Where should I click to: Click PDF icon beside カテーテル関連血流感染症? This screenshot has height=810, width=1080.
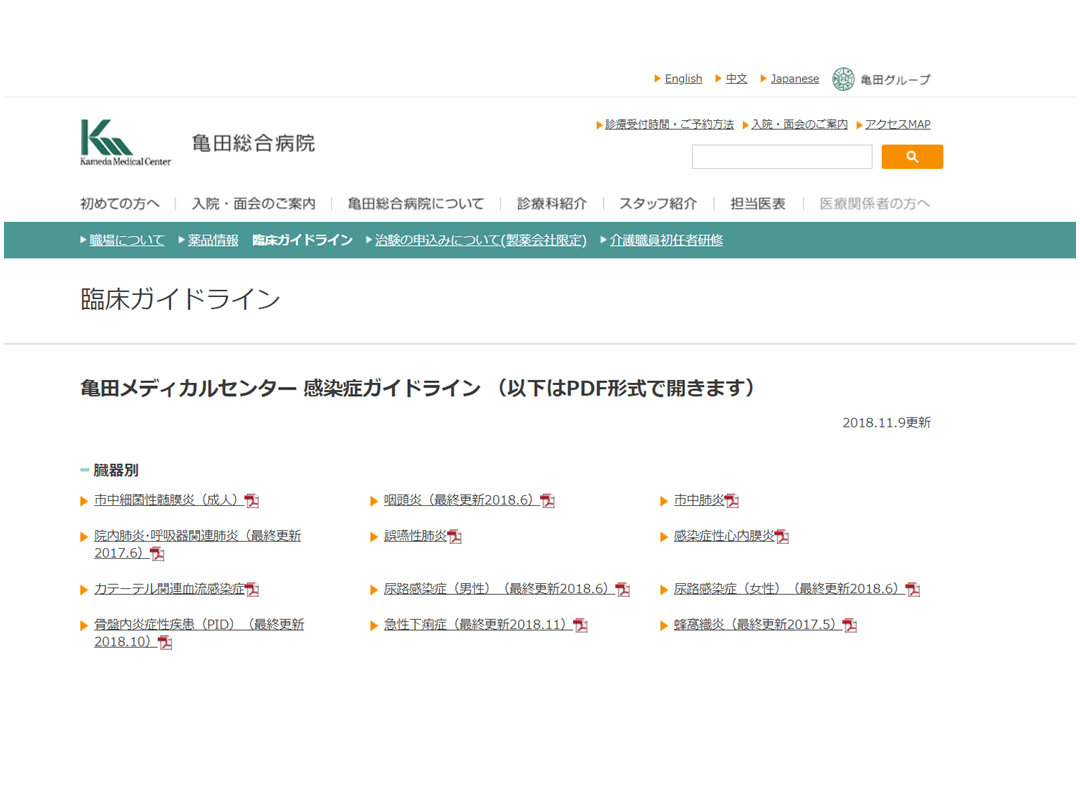click(x=252, y=590)
